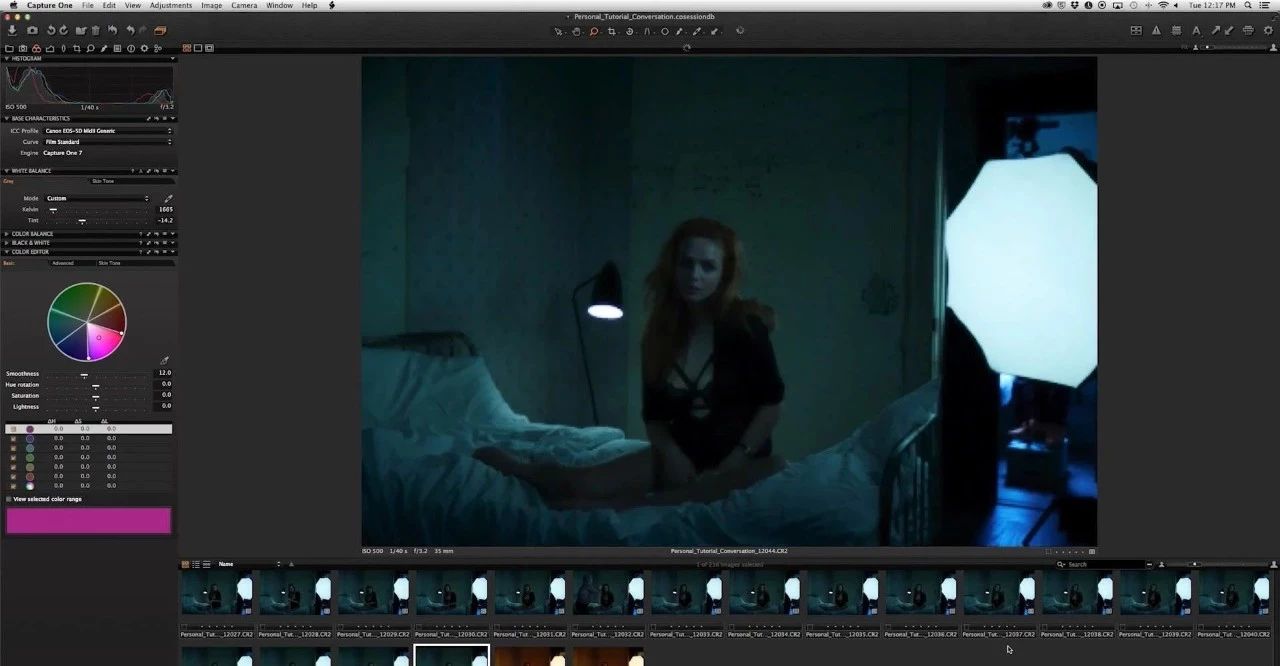The image size is (1280, 666).
Task: Toggle checkbox of the green color row
Action: coord(13,457)
